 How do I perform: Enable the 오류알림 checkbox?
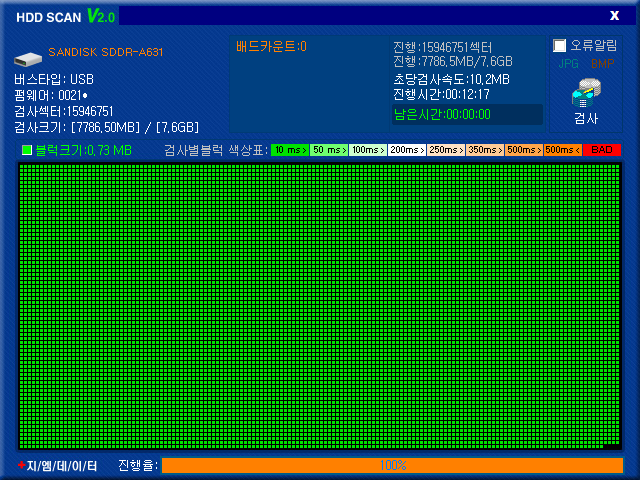559,45
